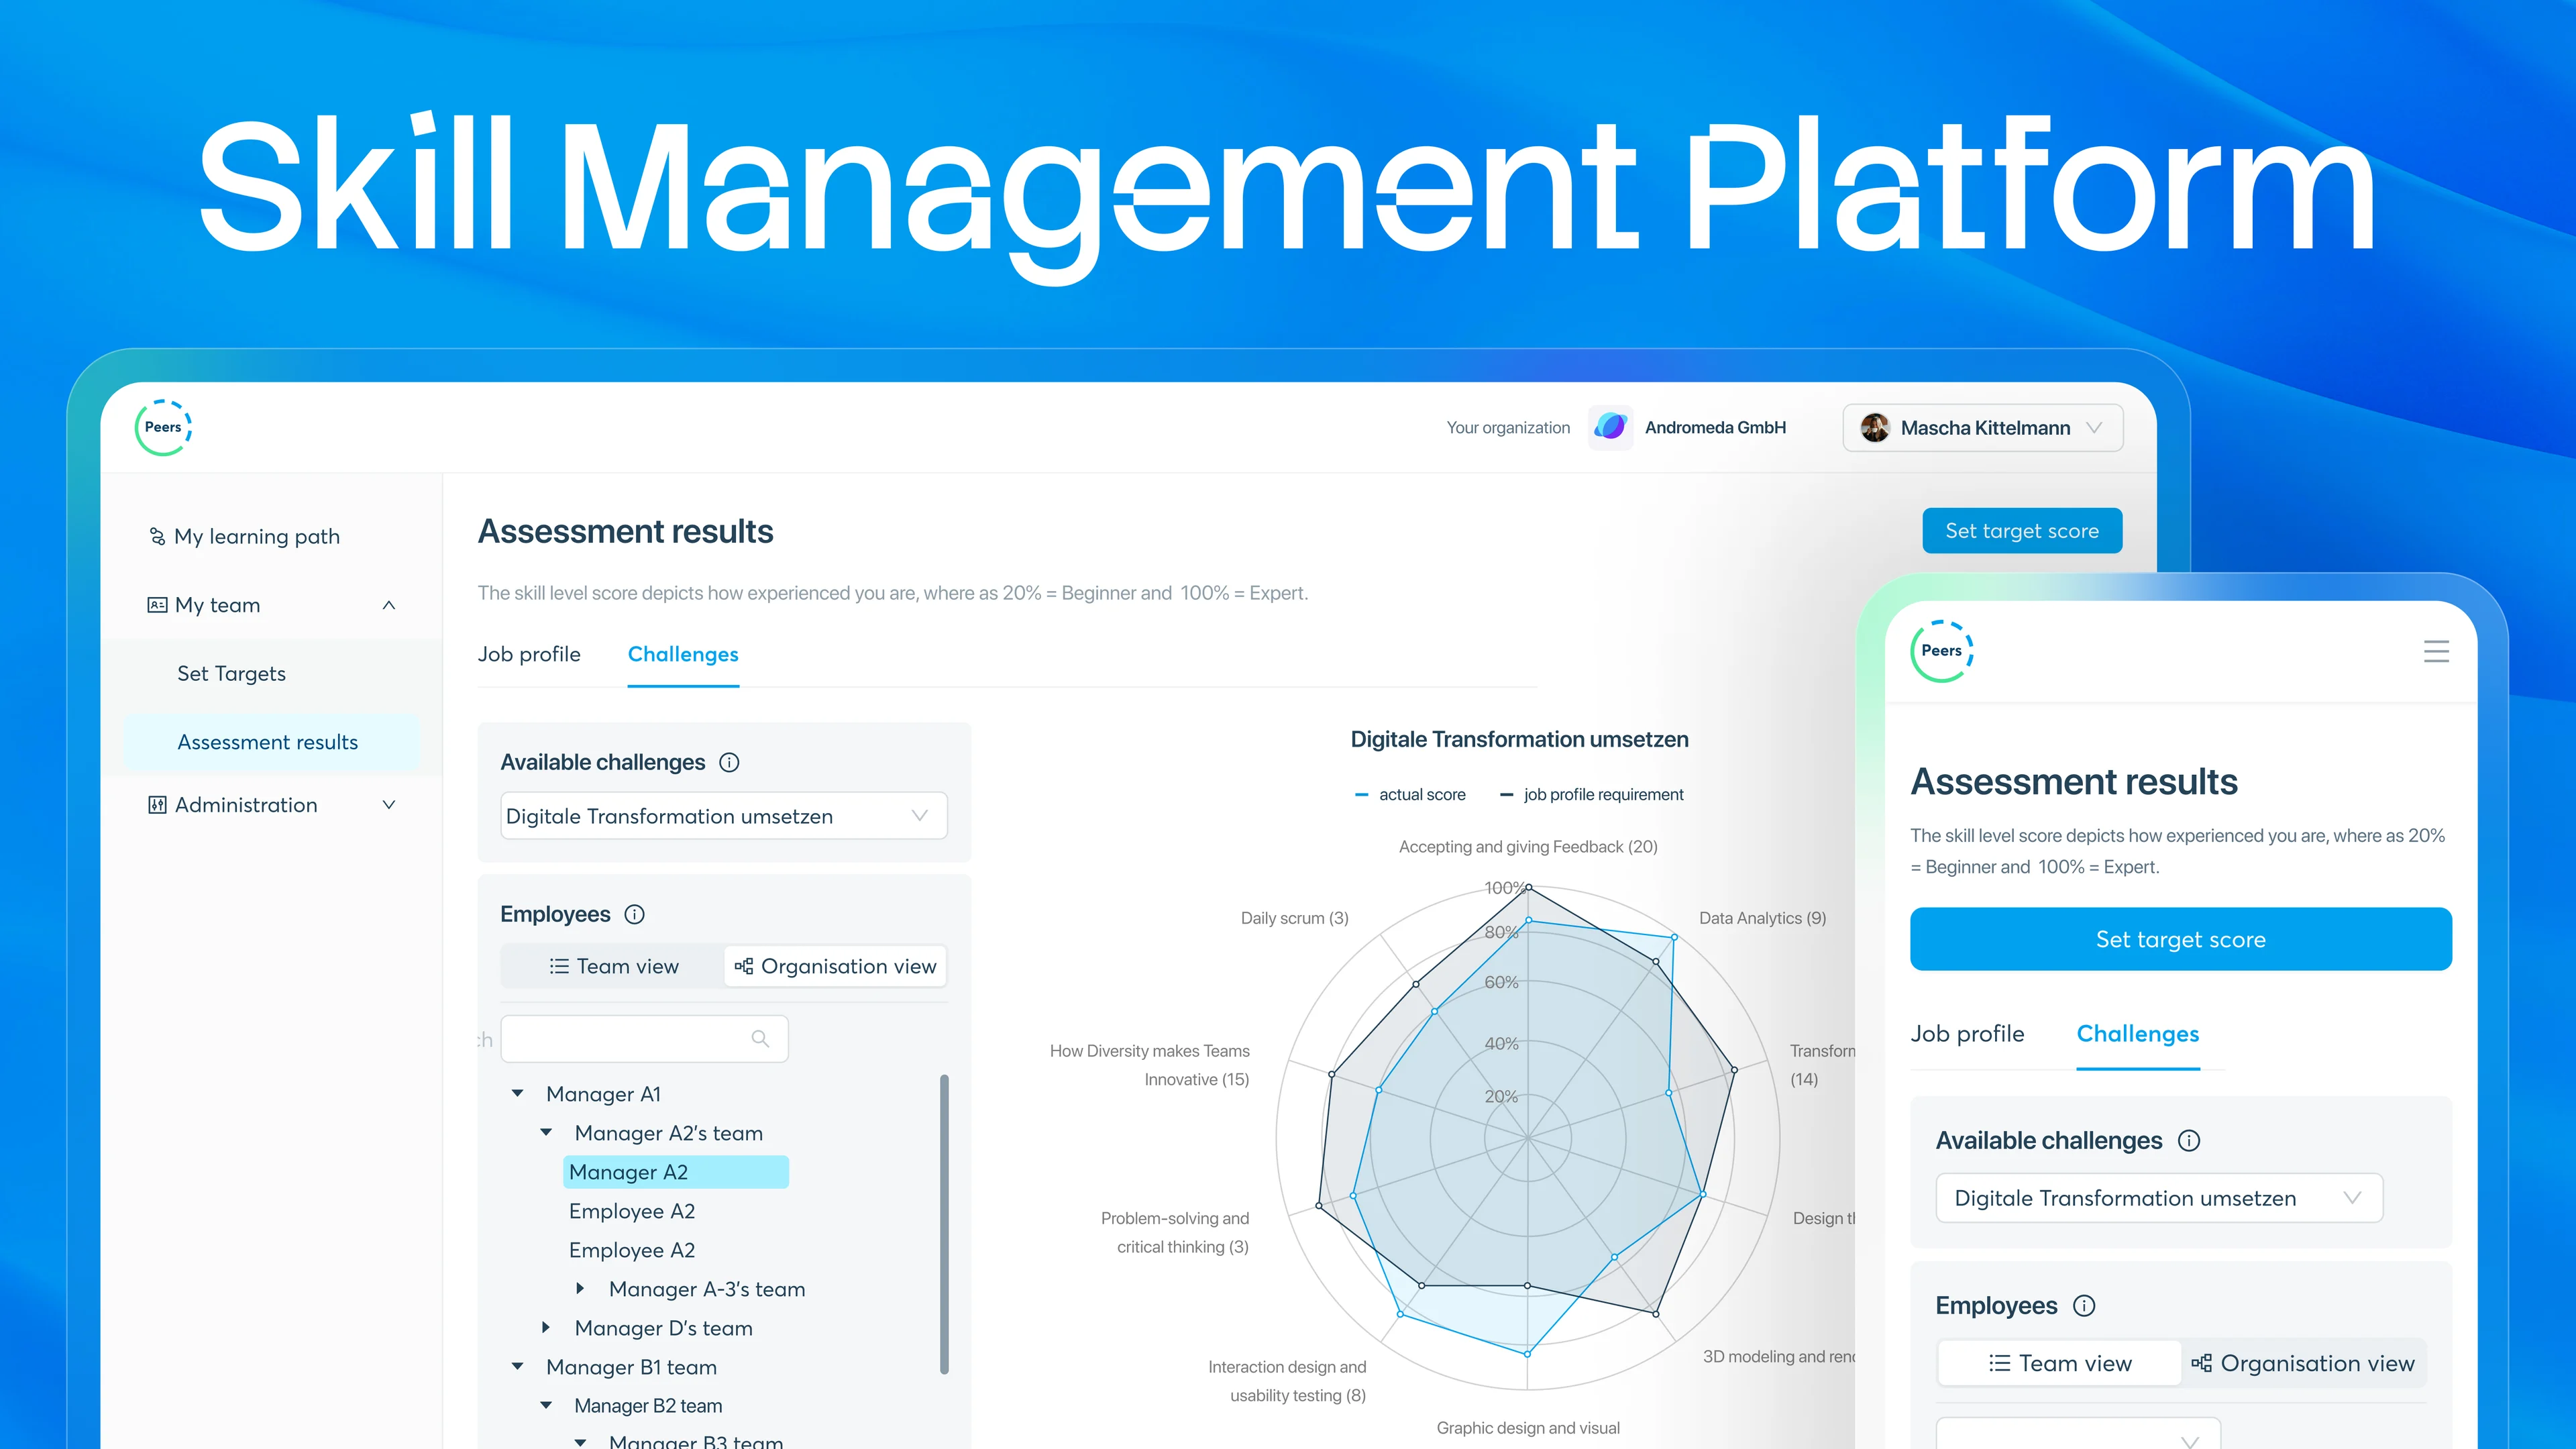2576x1449 pixels.
Task: Show info for Available challenges in desktop view
Action: [x=729, y=763]
